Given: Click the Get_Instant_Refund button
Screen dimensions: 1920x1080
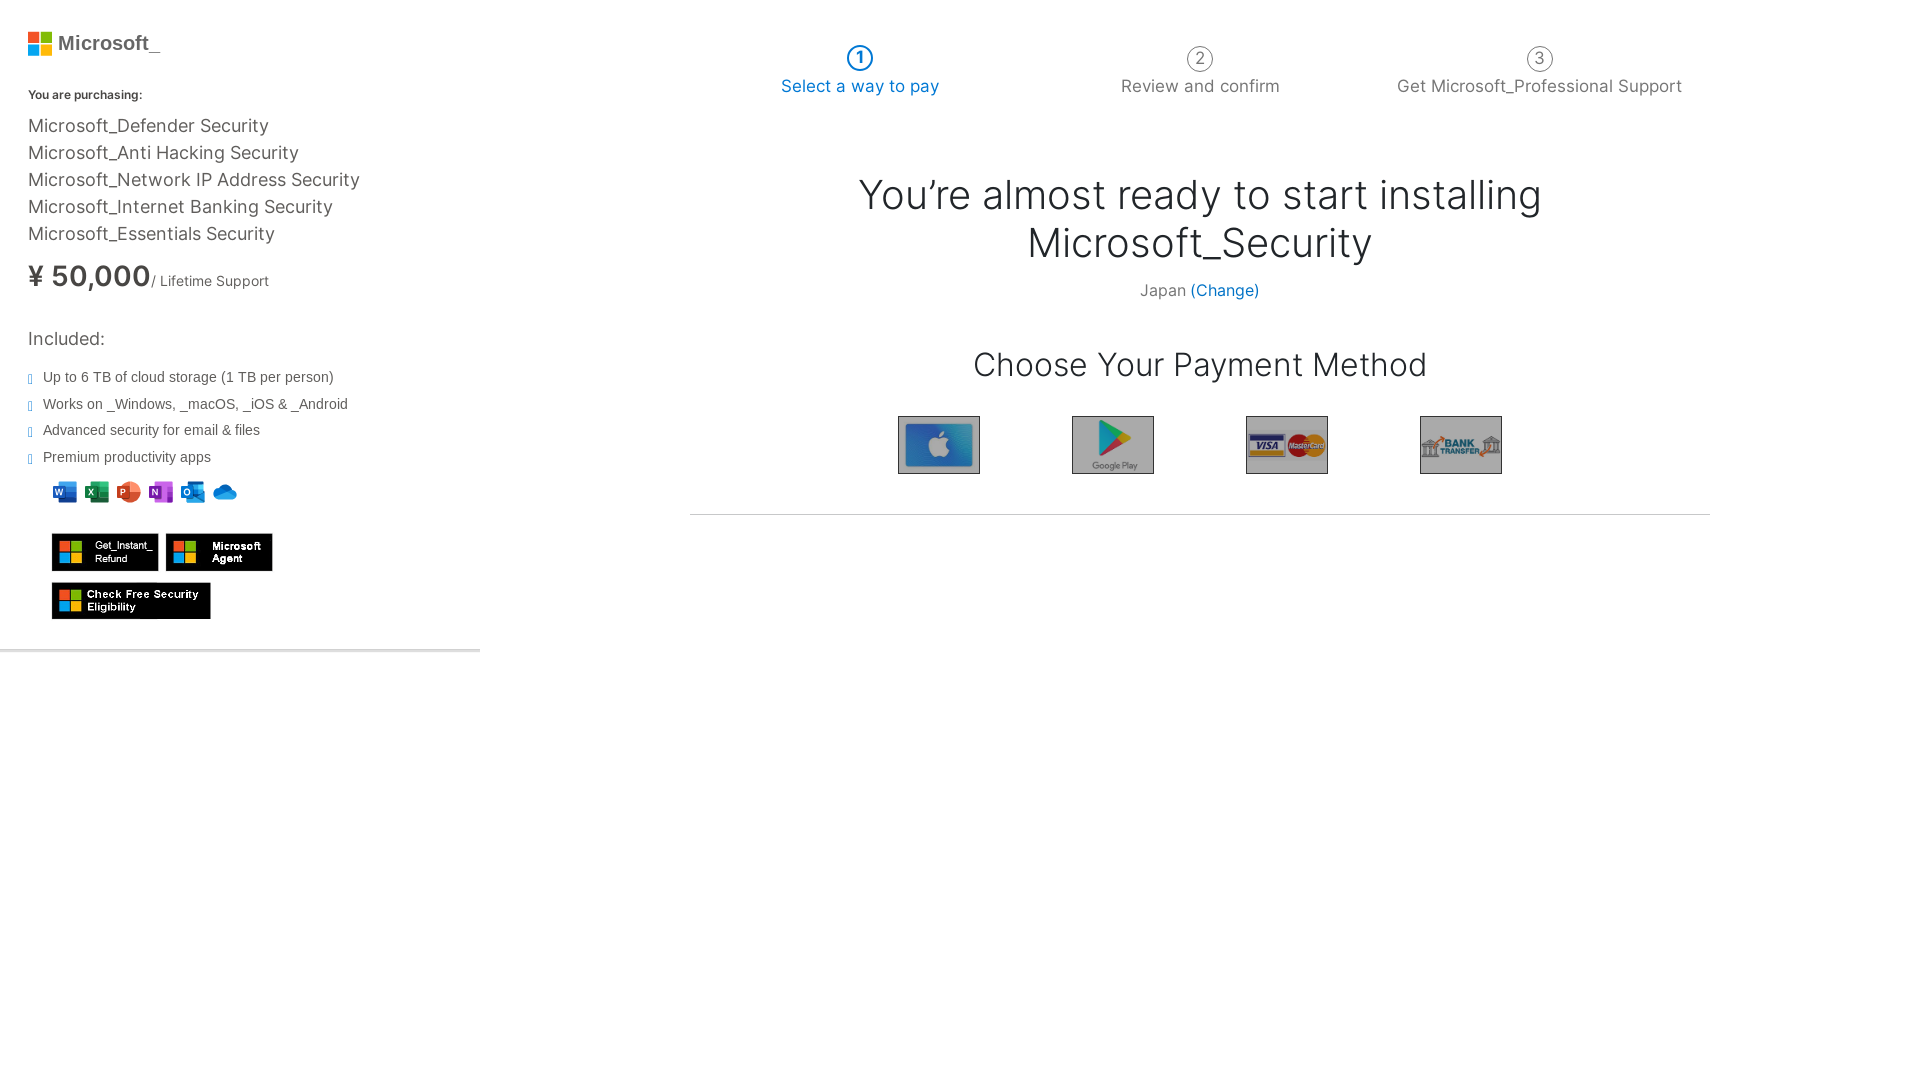Looking at the screenshot, I should [x=105, y=552].
